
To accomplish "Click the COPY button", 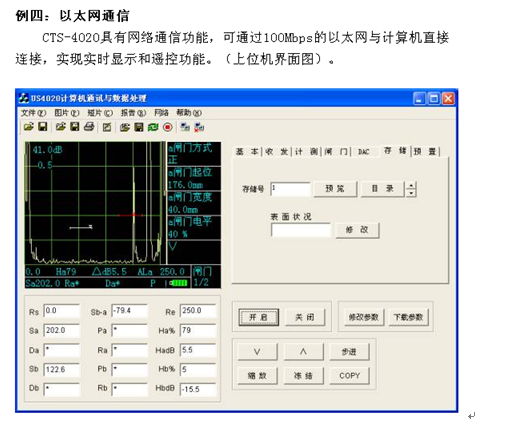I will (349, 376).
